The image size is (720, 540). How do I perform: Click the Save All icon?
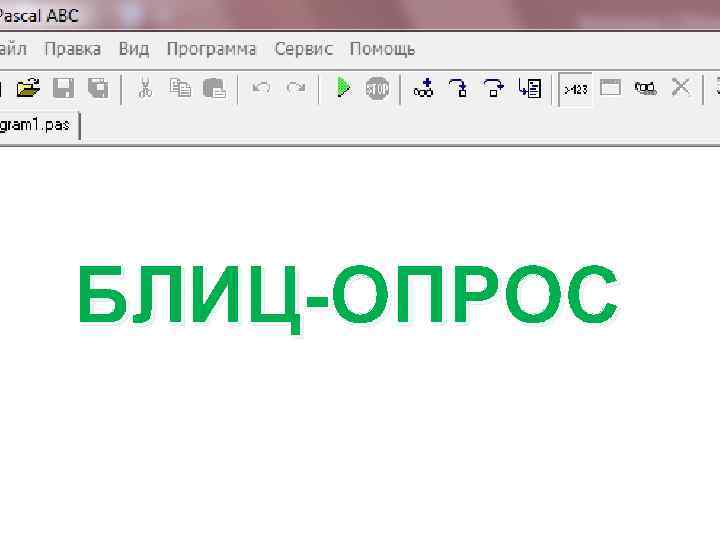click(x=98, y=88)
